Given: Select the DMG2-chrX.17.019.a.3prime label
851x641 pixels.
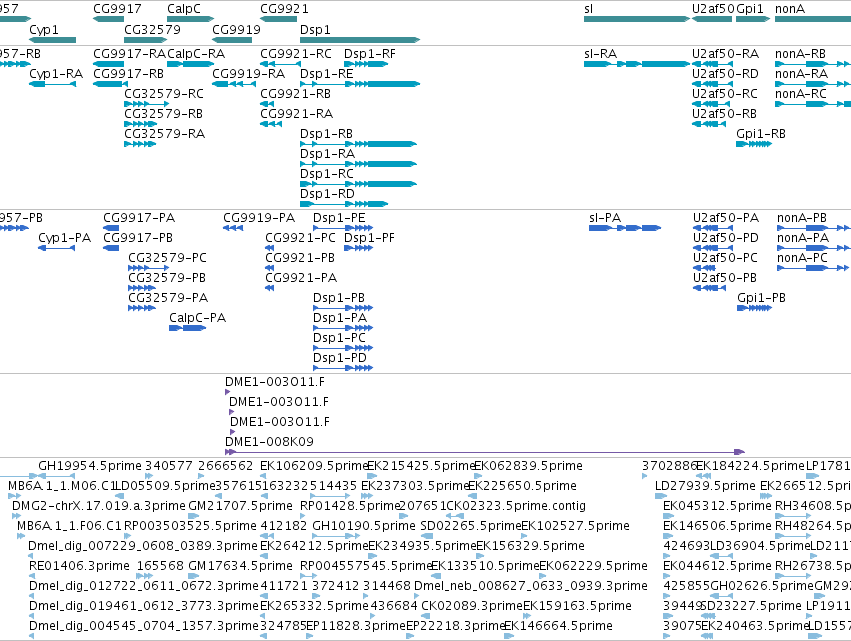Looking at the screenshot, I should [99, 506].
